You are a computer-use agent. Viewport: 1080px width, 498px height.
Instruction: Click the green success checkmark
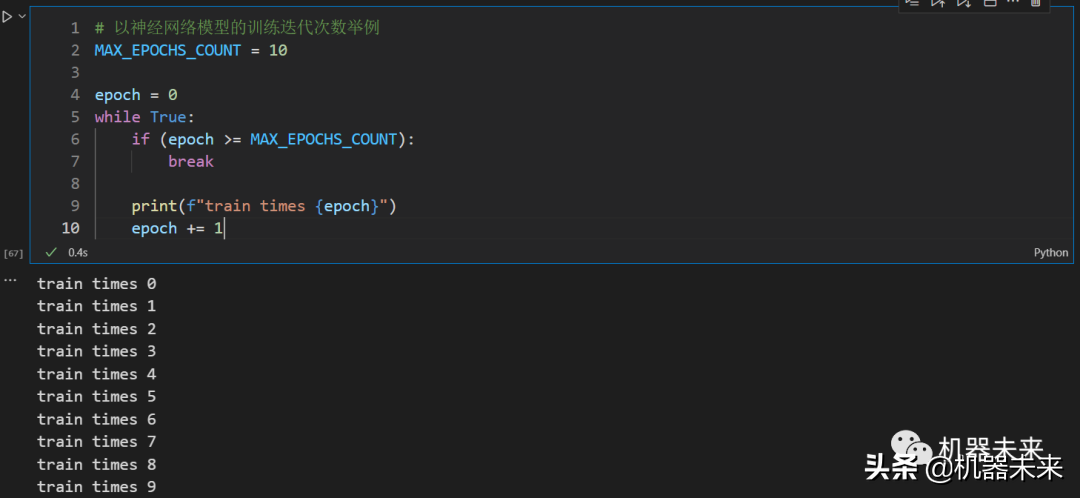(x=51, y=252)
